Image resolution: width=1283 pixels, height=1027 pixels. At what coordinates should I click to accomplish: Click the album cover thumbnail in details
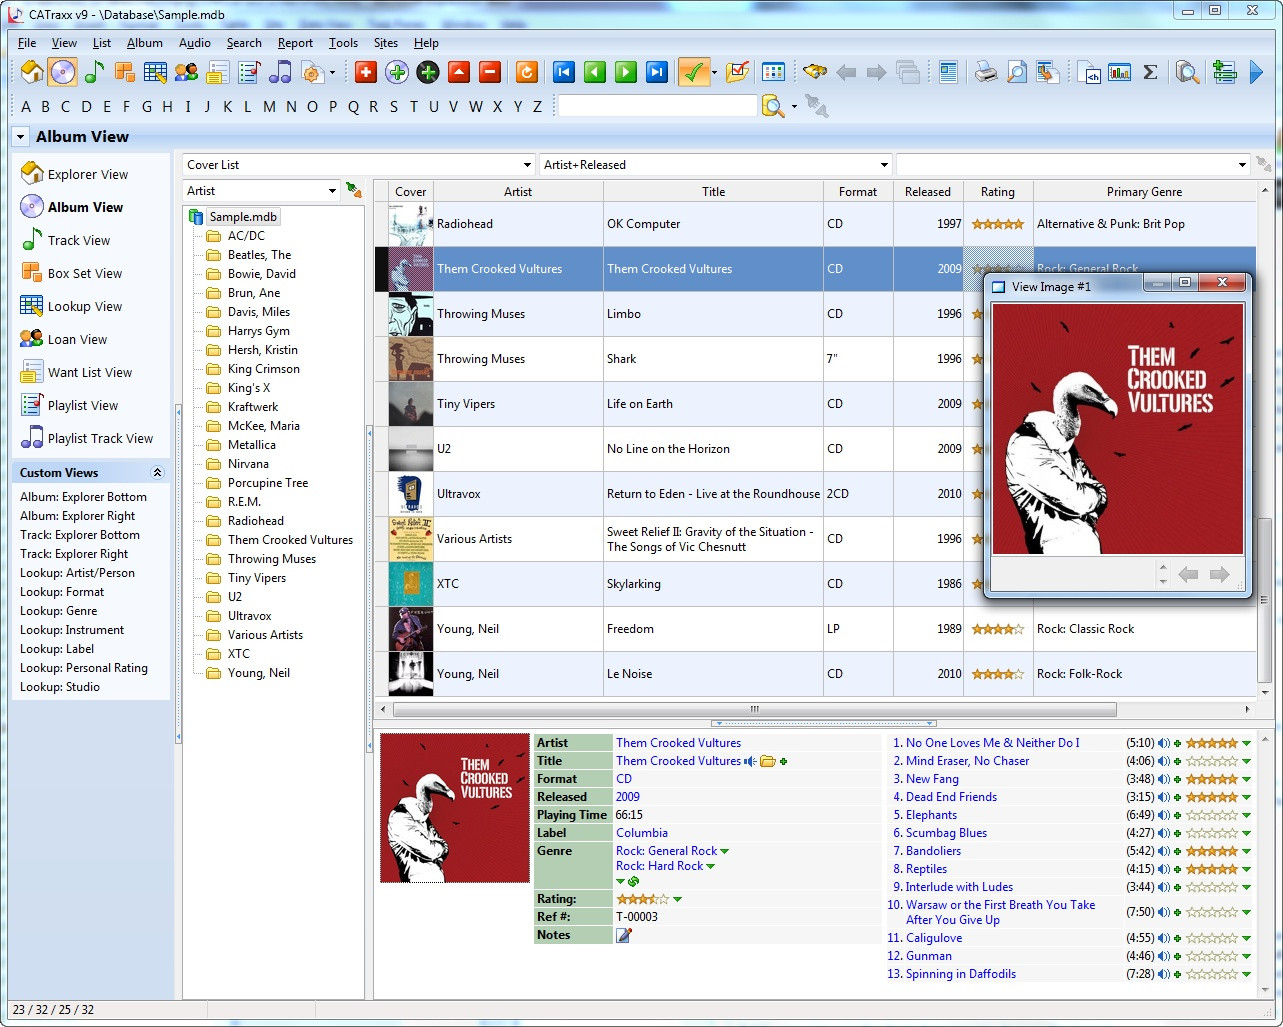tap(455, 808)
